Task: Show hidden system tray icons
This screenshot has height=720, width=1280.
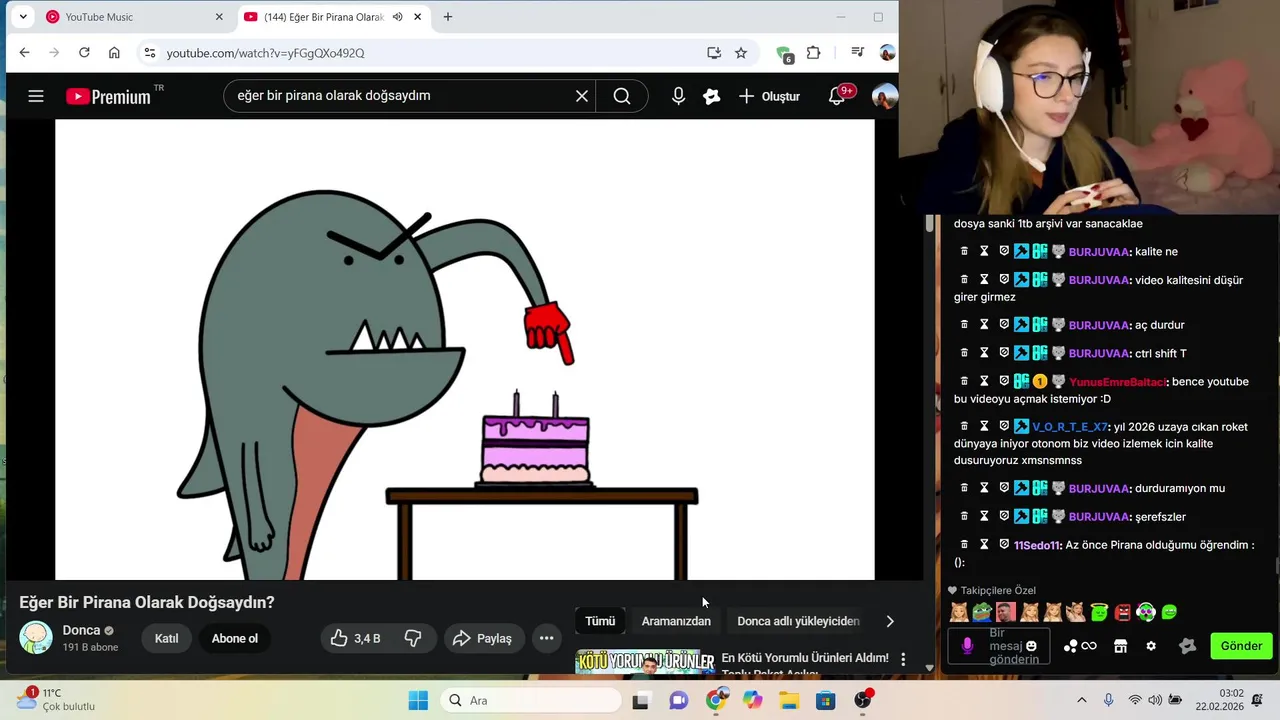Action: click(1081, 700)
